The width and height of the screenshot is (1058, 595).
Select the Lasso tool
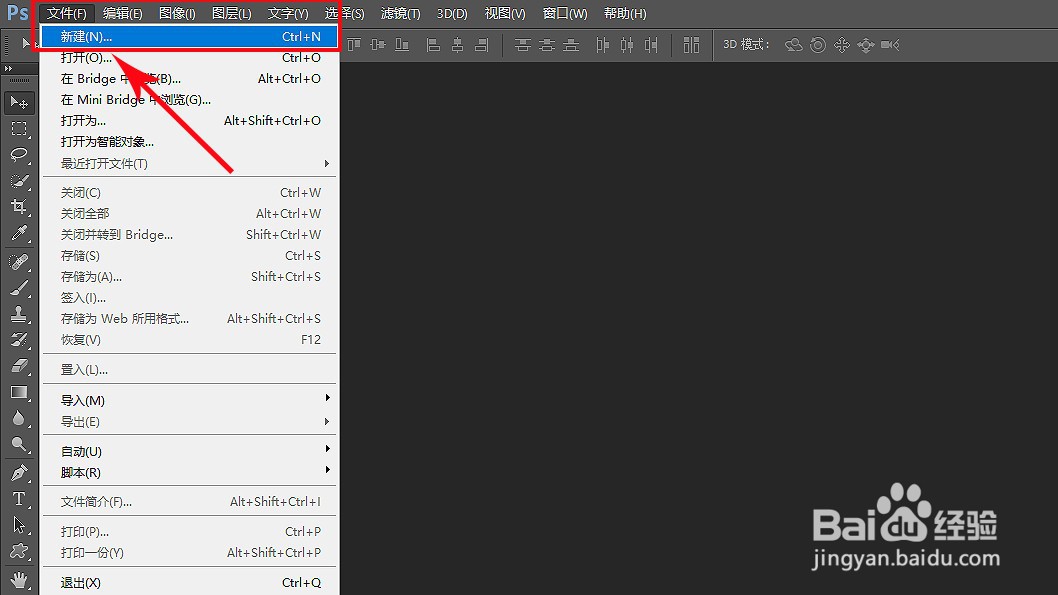(19, 154)
